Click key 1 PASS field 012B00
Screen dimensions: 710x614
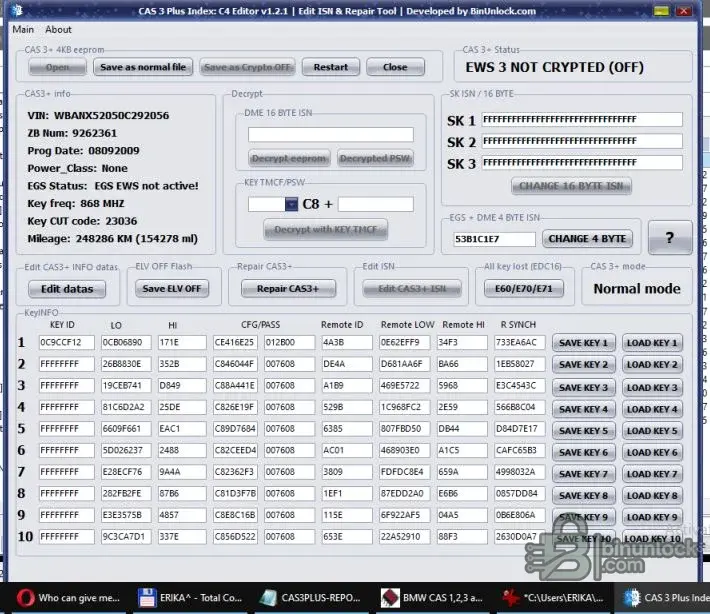point(289,342)
